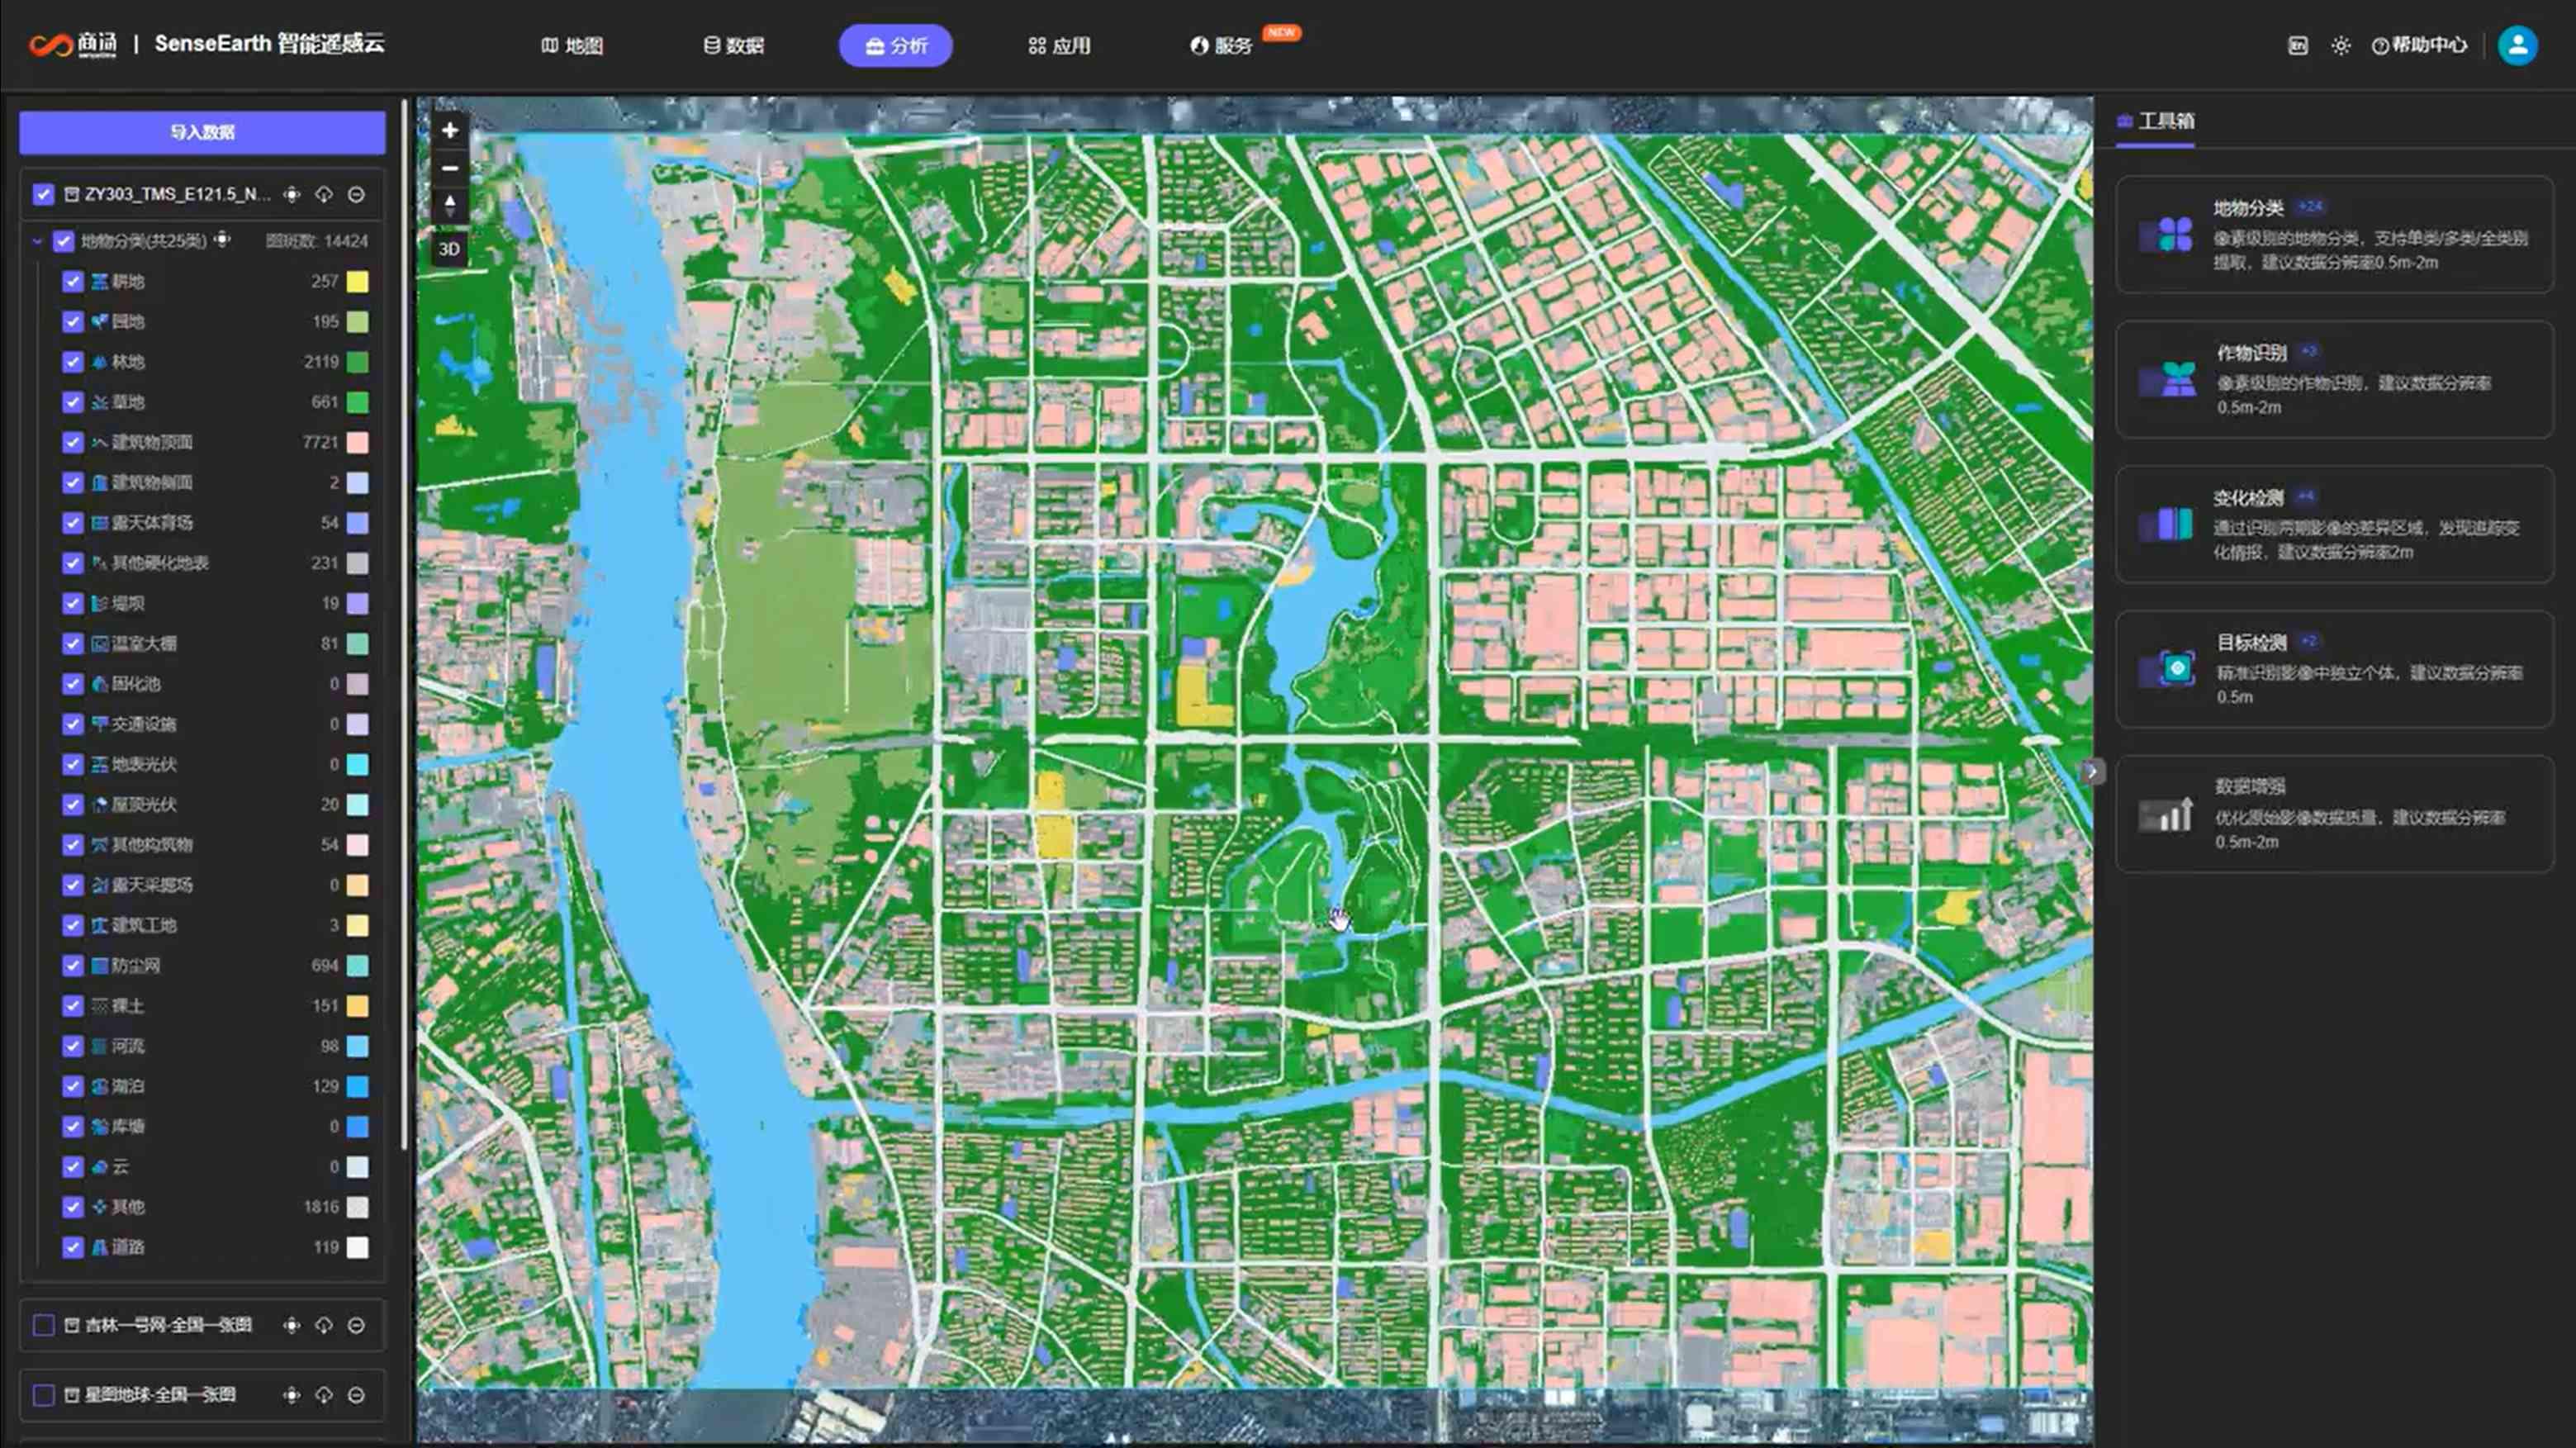
Task: Locate the 吉林一号网-全国一张图 layer
Action: (291, 1325)
